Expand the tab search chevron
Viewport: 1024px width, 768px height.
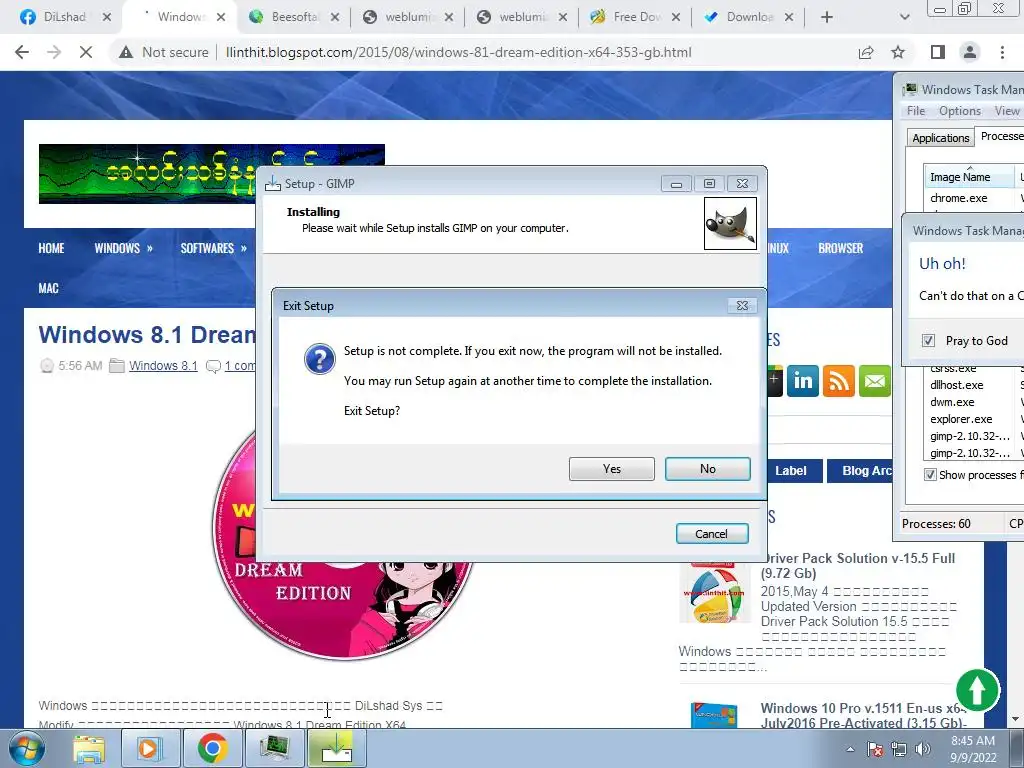pyautogui.click(x=904, y=17)
